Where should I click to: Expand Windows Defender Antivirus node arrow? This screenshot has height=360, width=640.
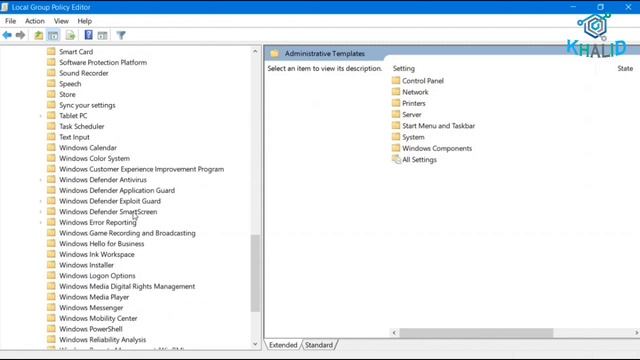click(40, 180)
